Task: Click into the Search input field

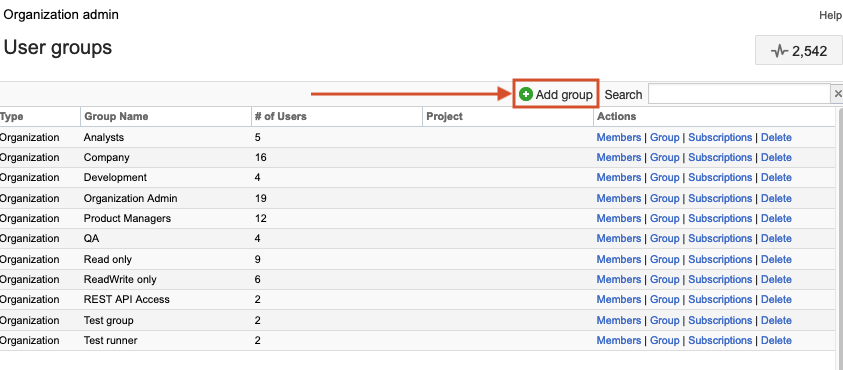Action: 739,94
